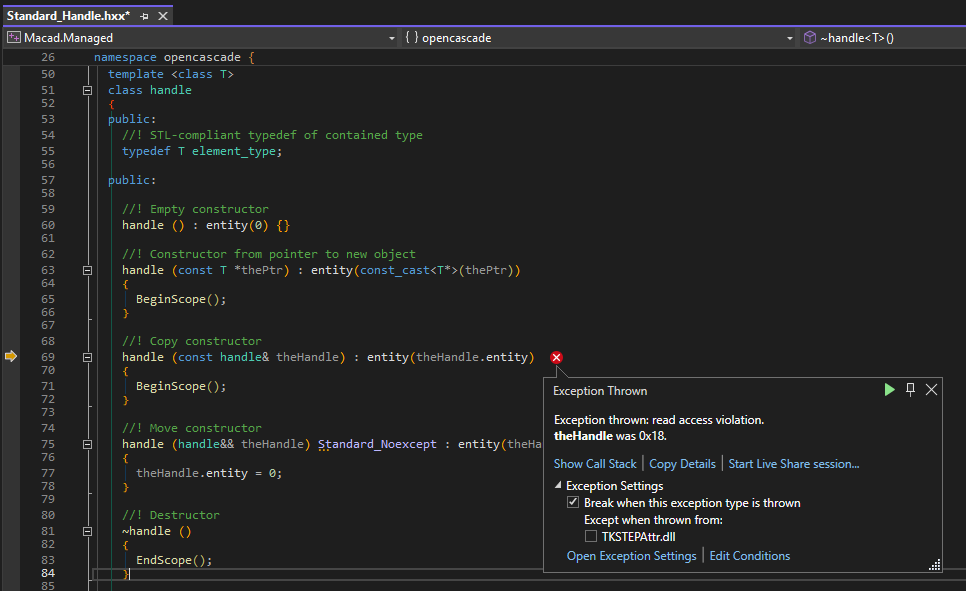
Task: Click the Show Call Stack link
Action: click(x=595, y=464)
